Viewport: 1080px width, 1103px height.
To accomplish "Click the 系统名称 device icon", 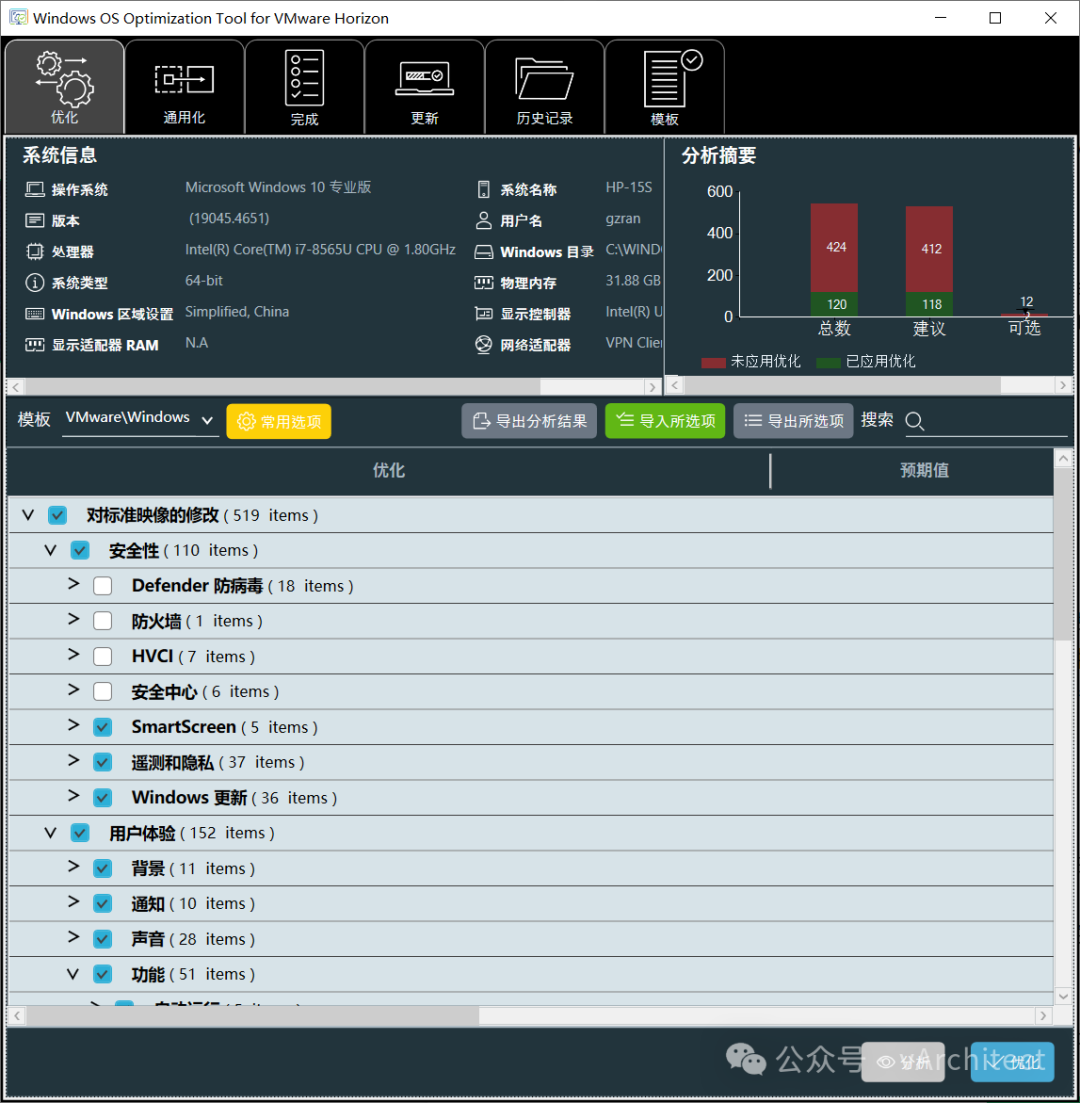I will [x=483, y=189].
